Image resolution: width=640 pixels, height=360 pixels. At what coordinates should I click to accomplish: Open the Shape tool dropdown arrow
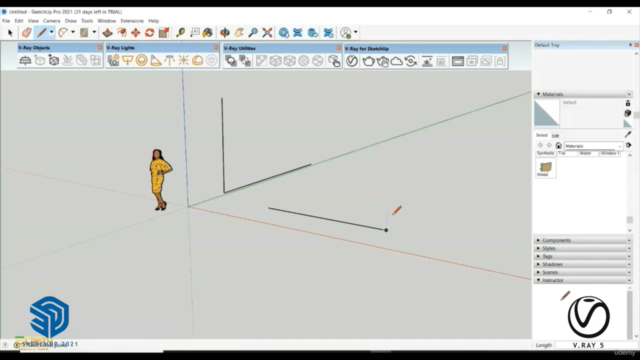pyautogui.click(x=94, y=32)
